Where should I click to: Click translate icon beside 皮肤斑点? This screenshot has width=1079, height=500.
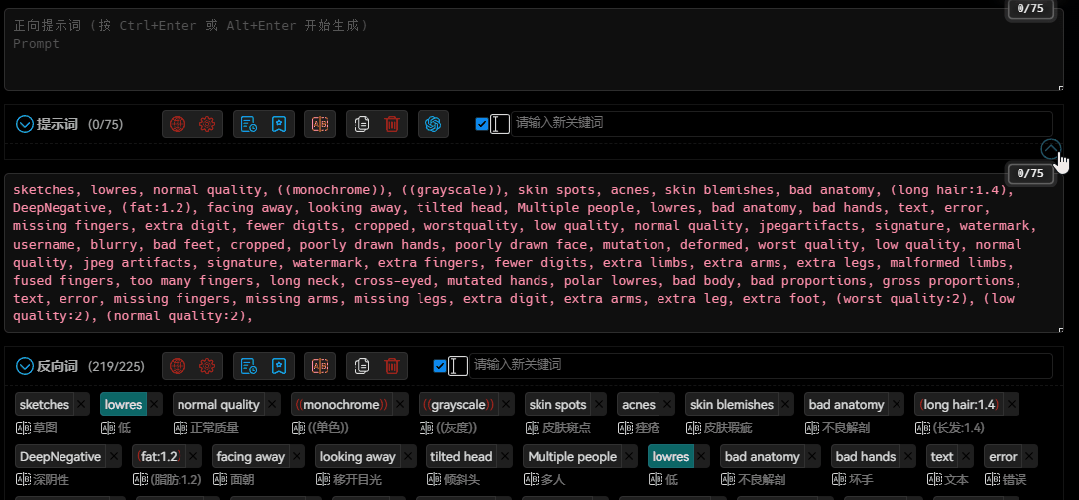point(533,428)
